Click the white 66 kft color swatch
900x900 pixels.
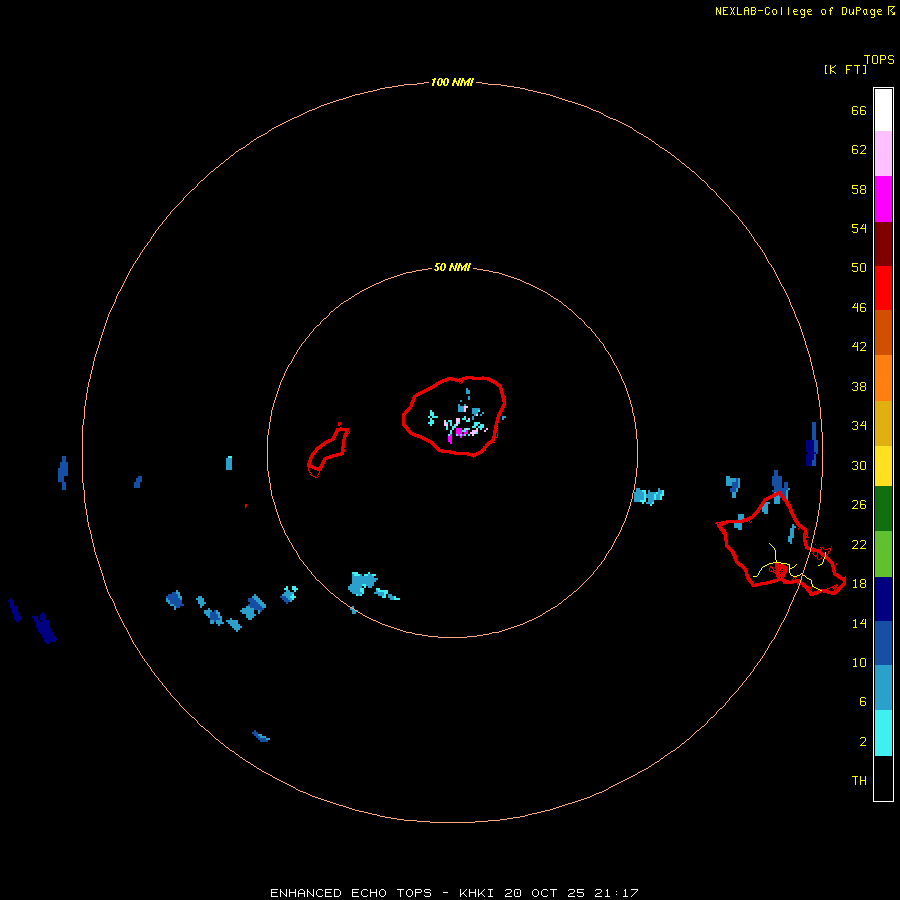click(883, 110)
